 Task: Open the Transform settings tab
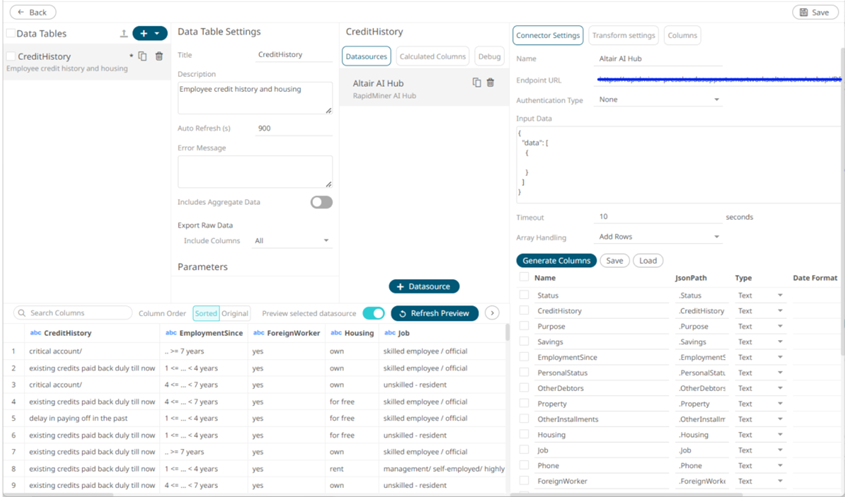pyautogui.click(x=623, y=36)
